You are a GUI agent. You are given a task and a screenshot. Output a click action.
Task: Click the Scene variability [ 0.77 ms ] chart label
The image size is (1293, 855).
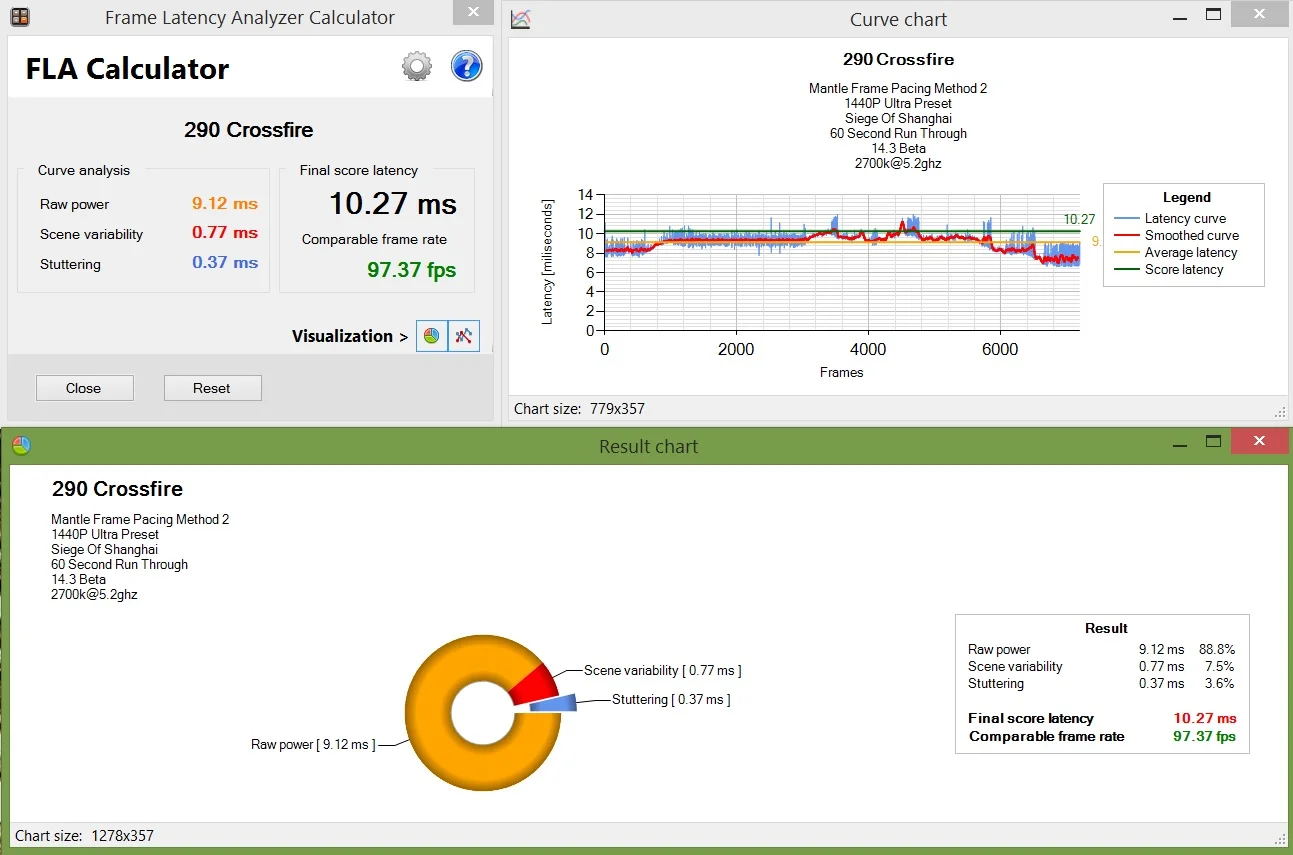click(x=663, y=670)
